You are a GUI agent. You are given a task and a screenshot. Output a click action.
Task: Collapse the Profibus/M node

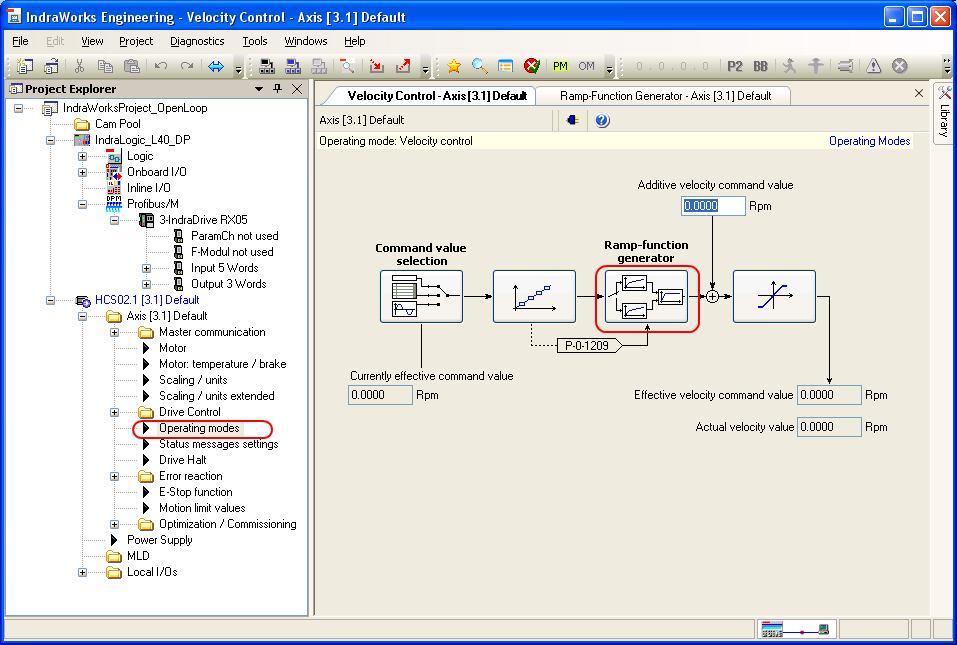pyautogui.click(x=82, y=204)
